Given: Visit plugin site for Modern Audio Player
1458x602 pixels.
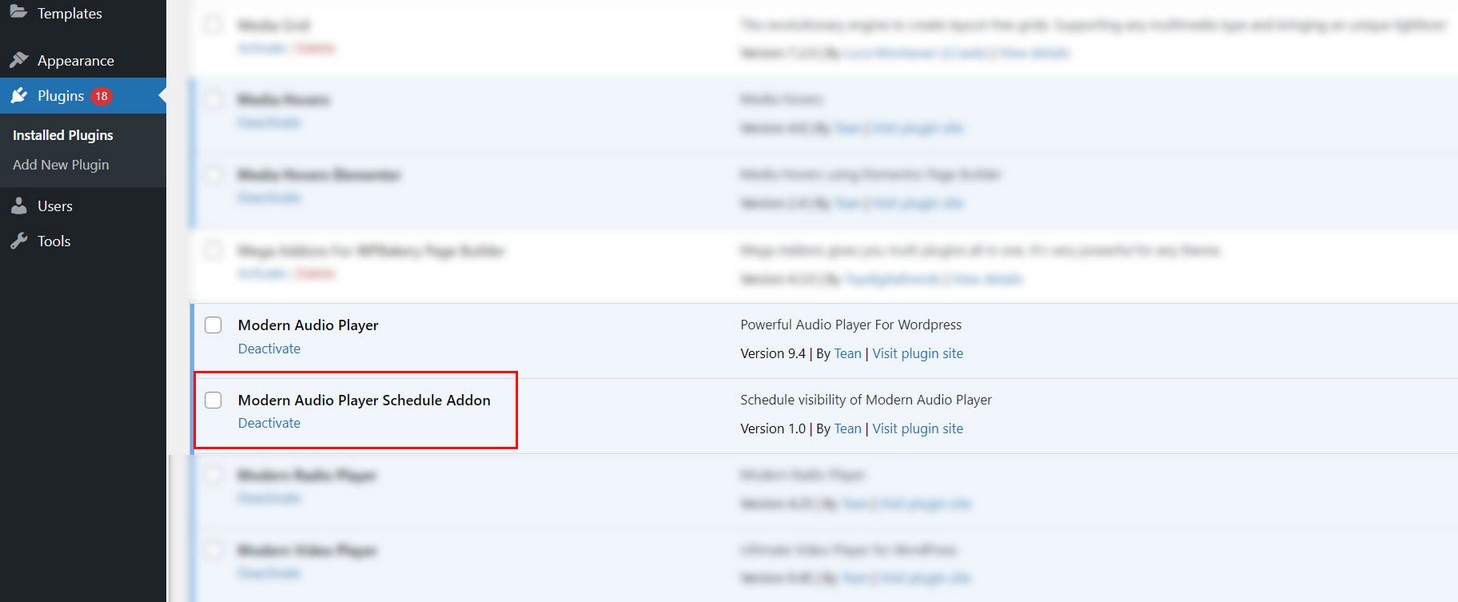Looking at the screenshot, I should coord(917,353).
